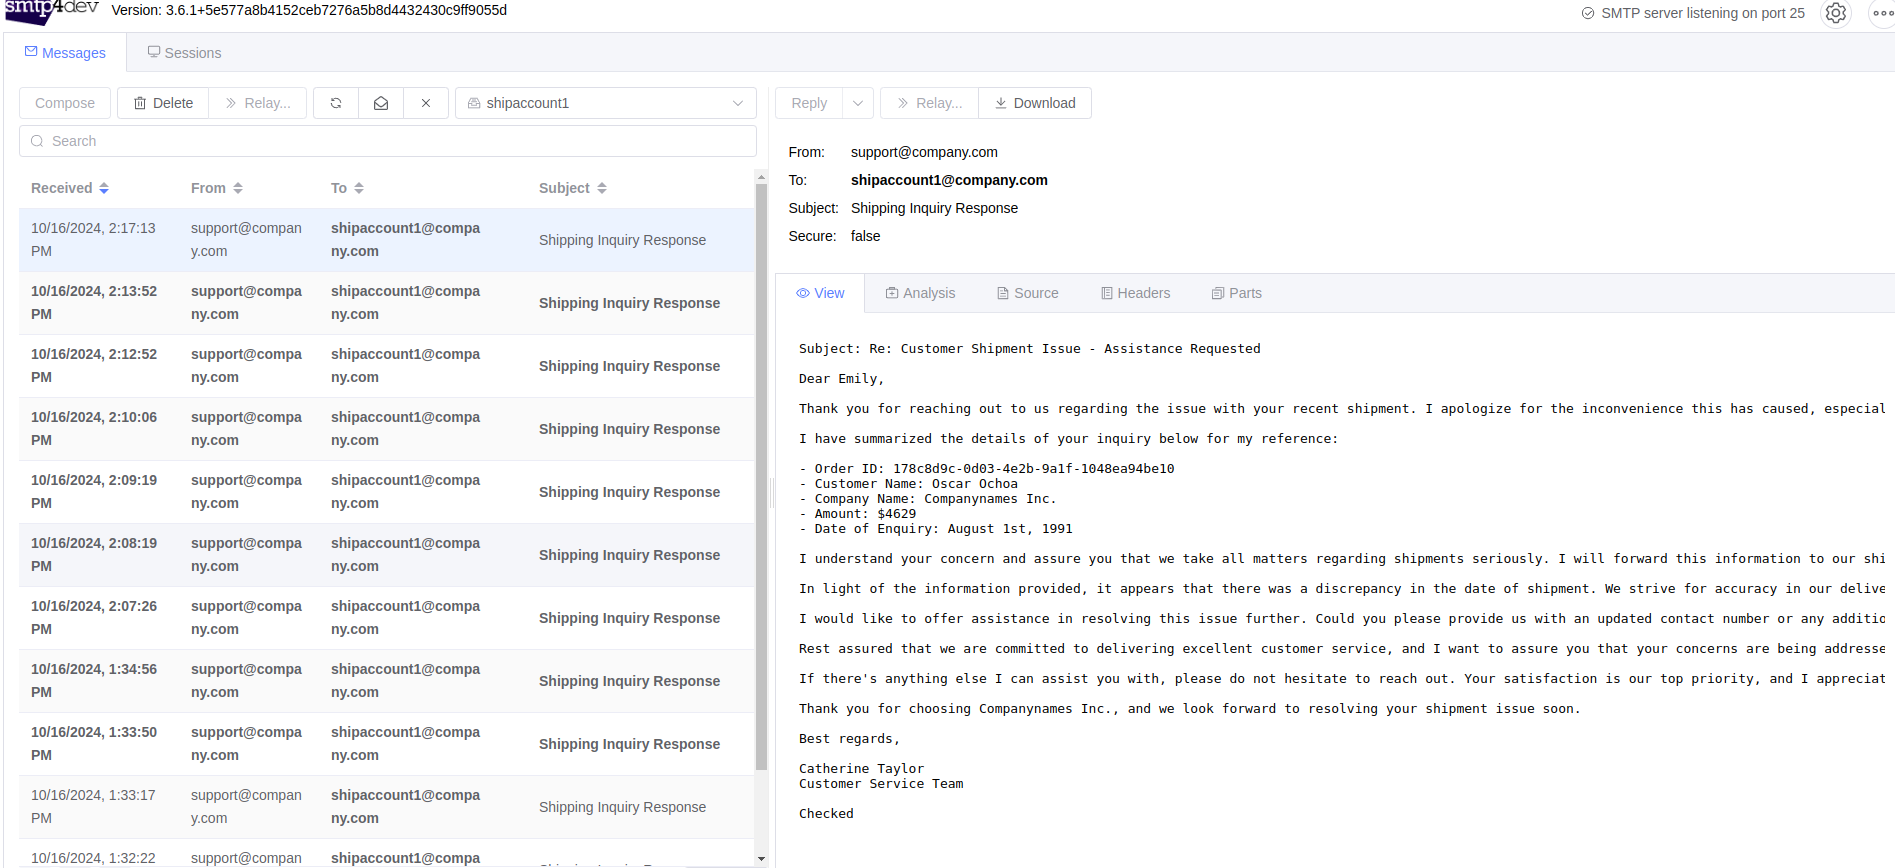The image size is (1895, 868).
Task: Select the message received at 2:10:06 PM
Action: click(x=387, y=429)
